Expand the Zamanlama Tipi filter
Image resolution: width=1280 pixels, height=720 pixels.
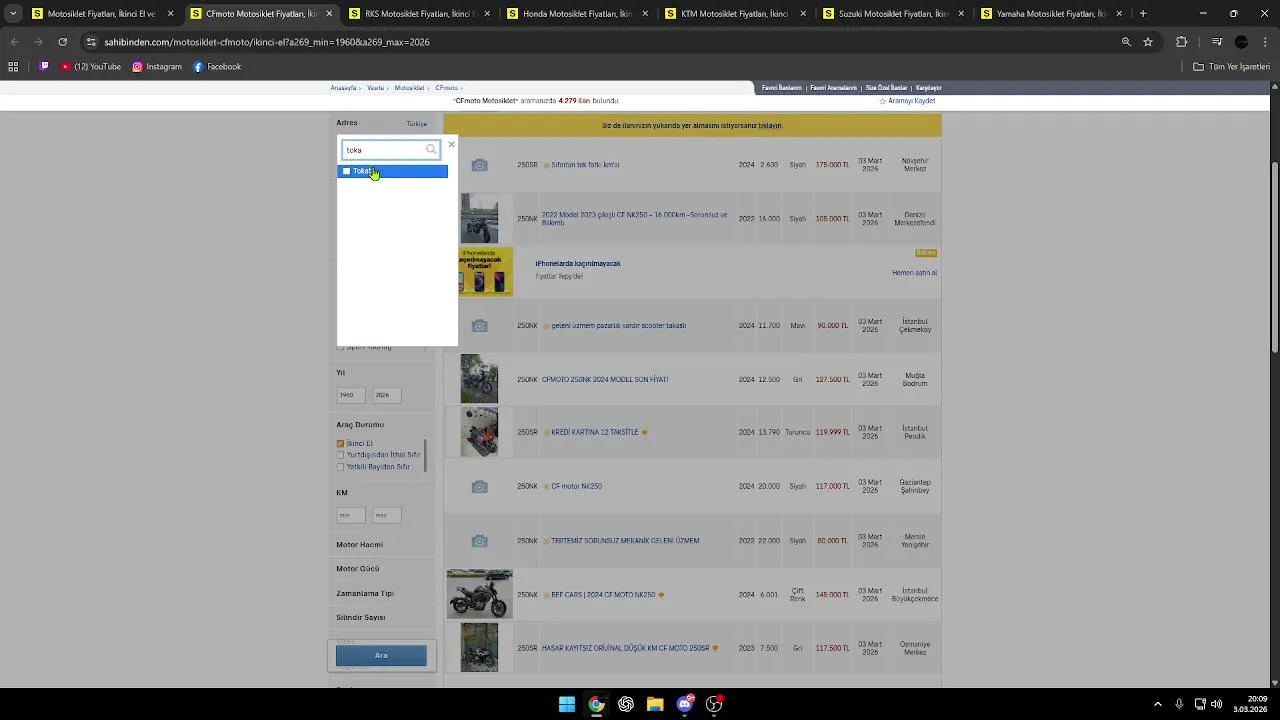365,594
